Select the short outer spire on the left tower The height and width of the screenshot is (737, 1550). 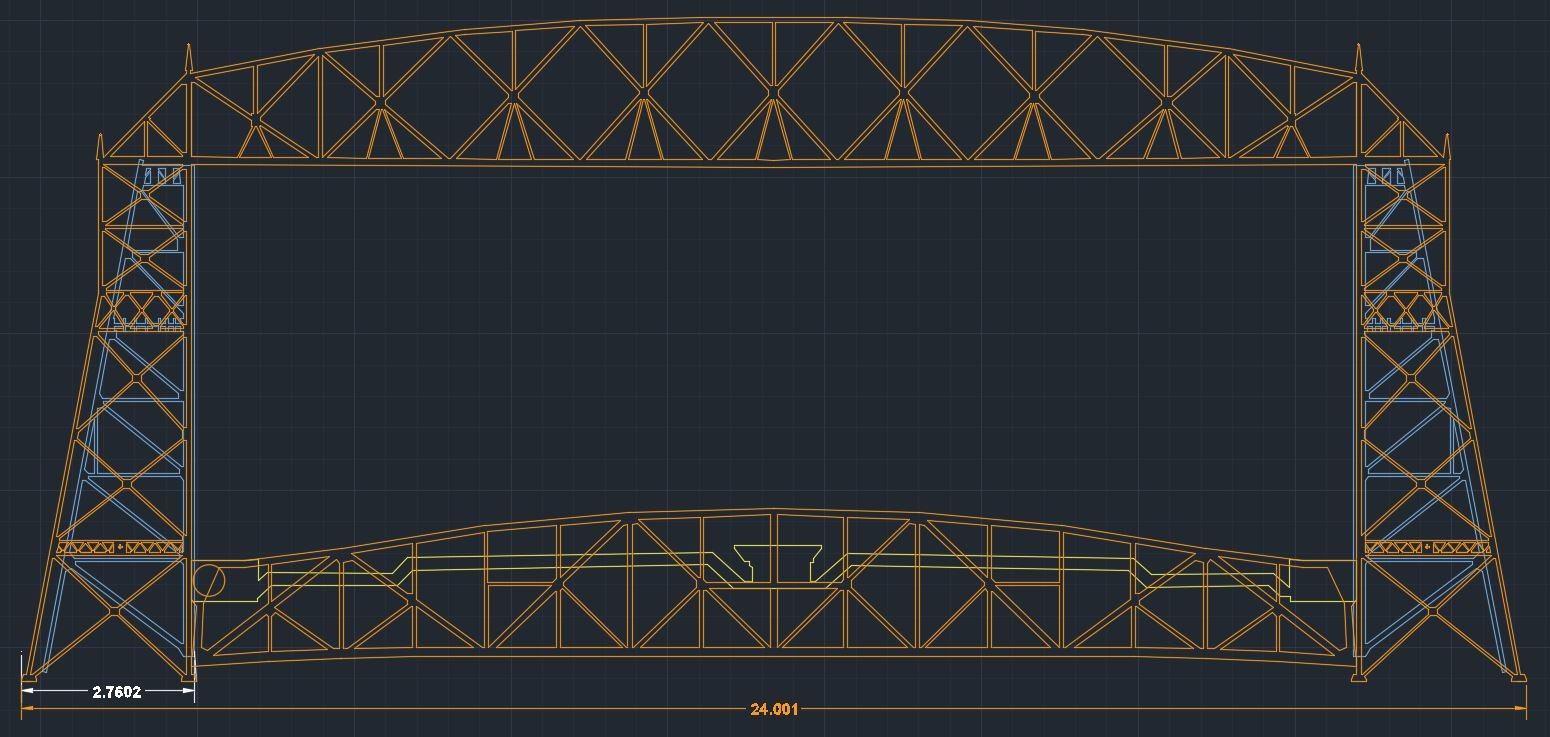(x=99, y=147)
